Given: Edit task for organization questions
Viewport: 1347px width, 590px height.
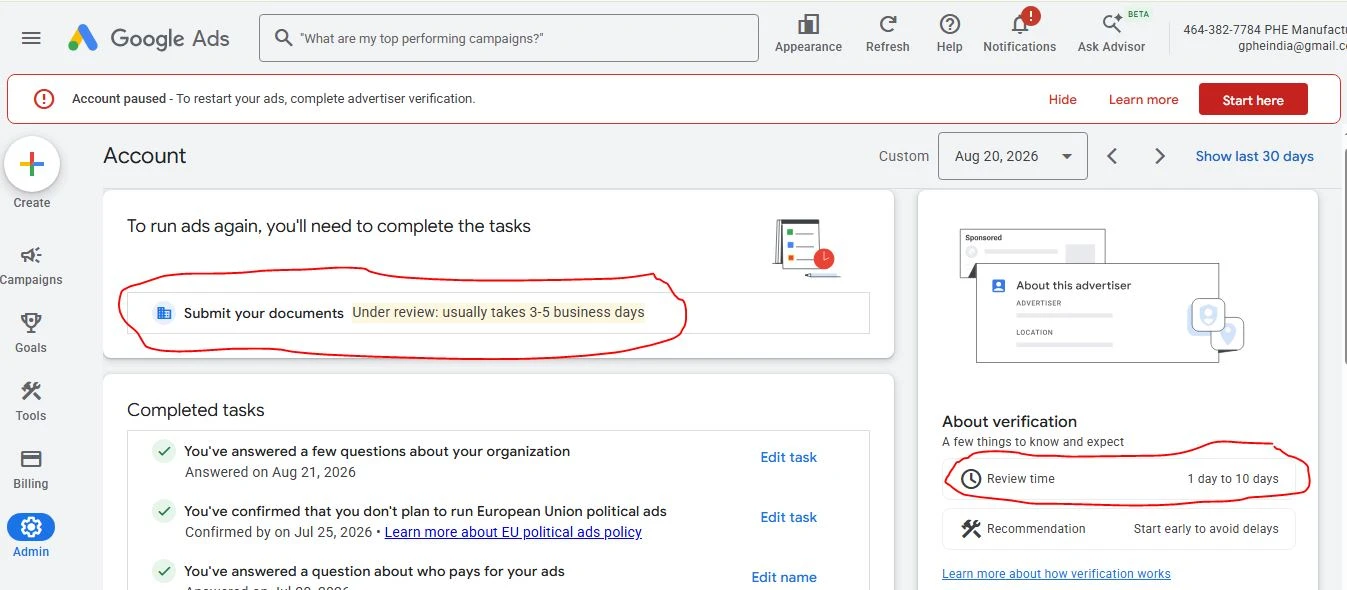Looking at the screenshot, I should tap(789, 457).
